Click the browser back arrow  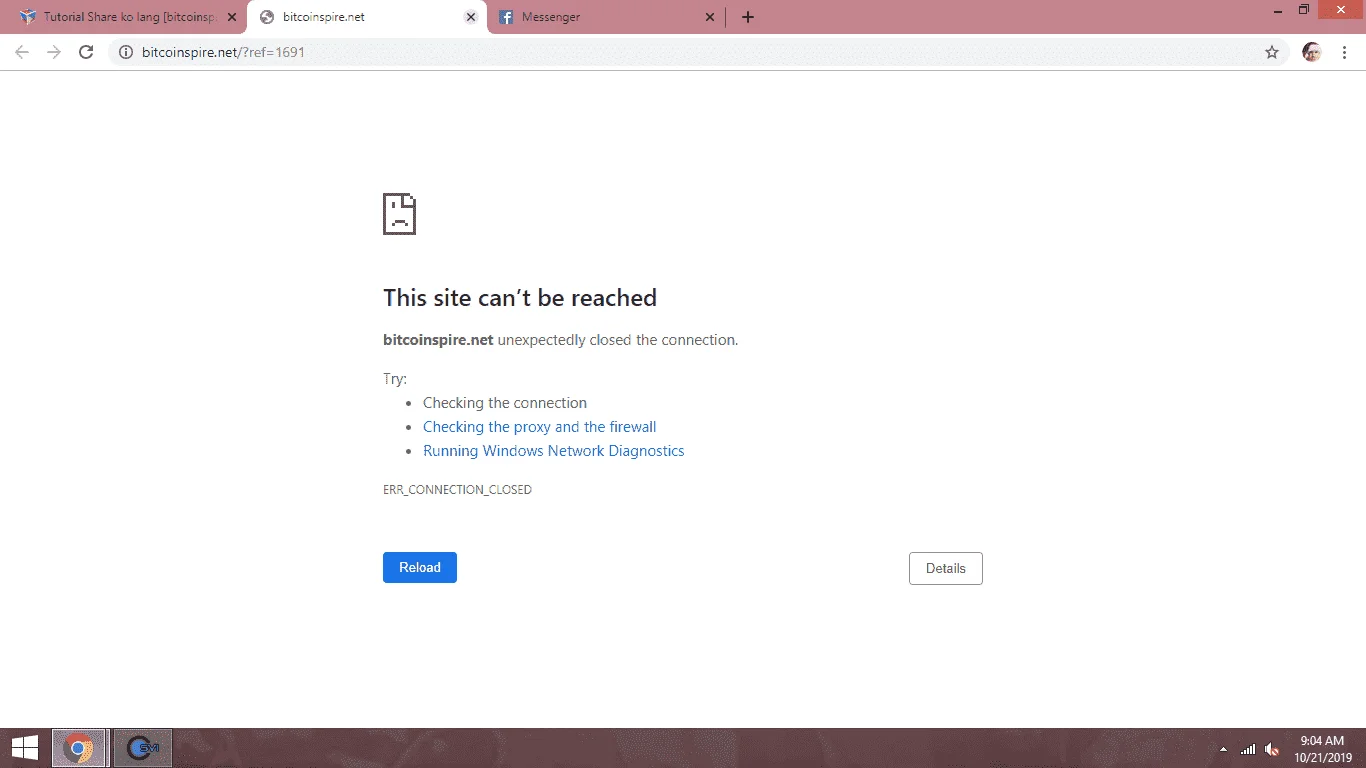pyautogui.click(x=22, y=52)
